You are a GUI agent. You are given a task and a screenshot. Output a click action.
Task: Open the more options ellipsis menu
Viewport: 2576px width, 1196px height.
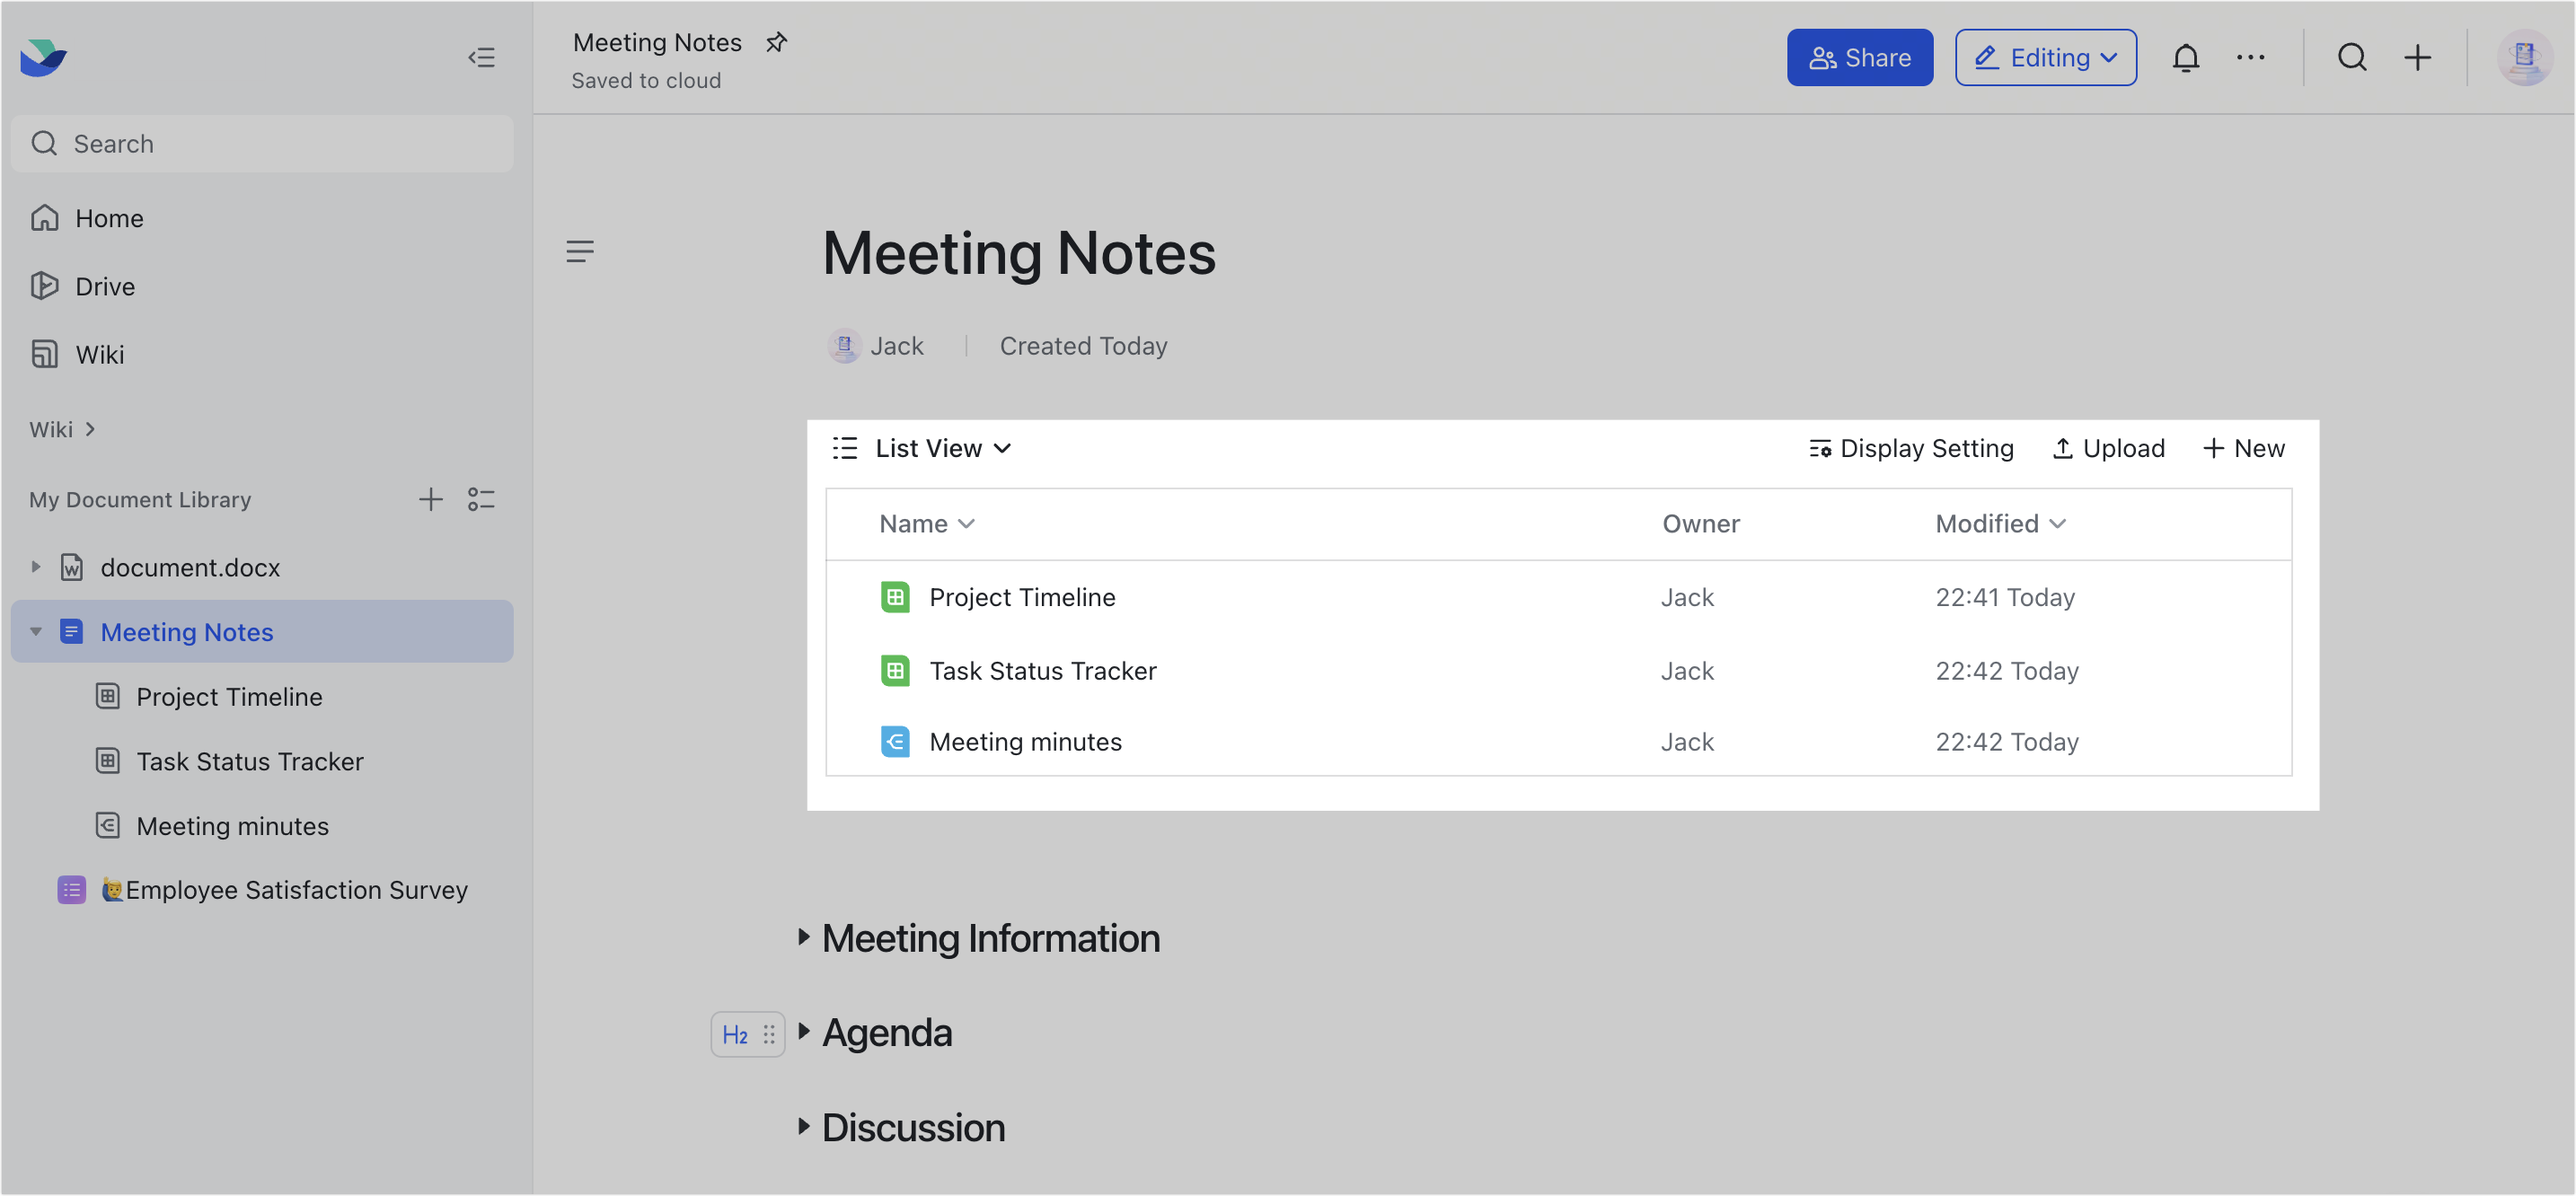(2250, 58)
